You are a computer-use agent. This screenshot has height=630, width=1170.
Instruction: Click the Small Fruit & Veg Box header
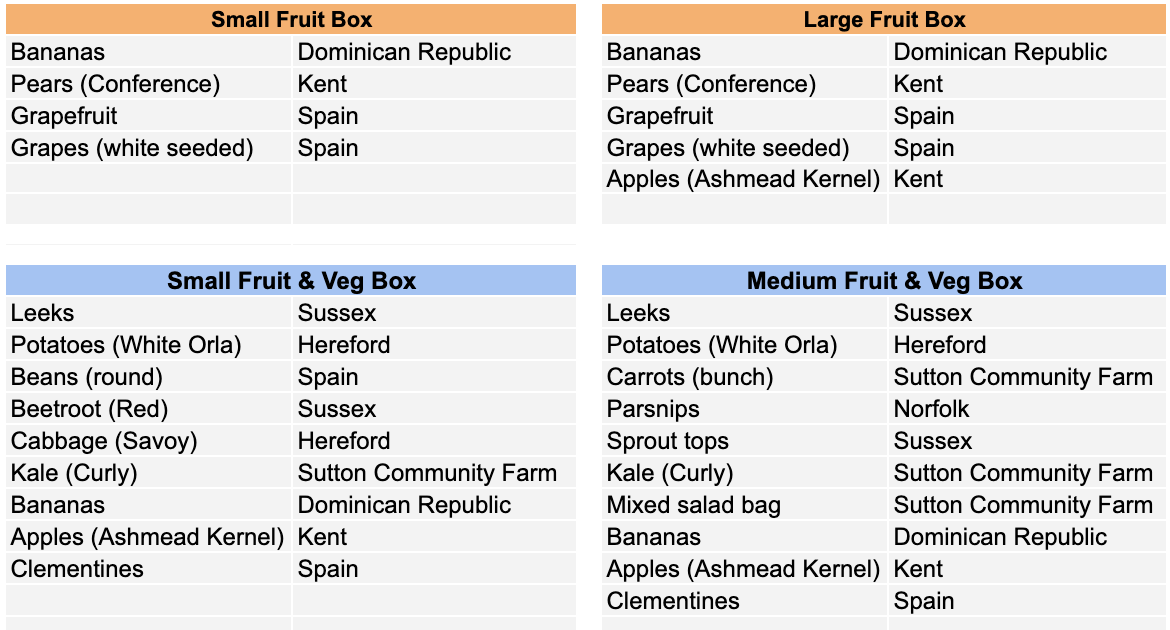291,281
